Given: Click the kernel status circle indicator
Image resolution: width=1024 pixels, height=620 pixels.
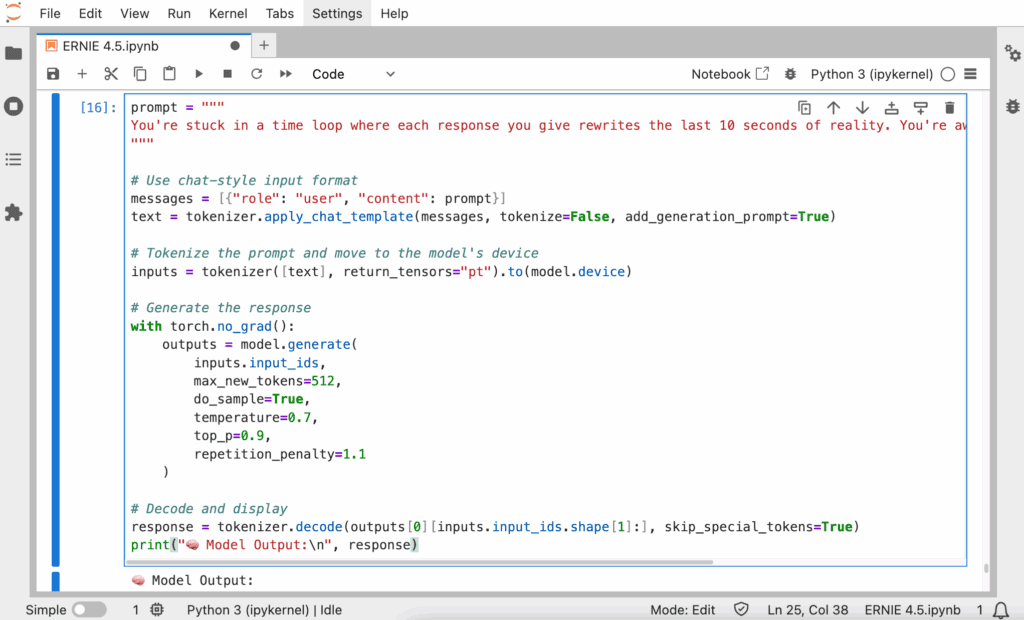Looking at the screenshot, I should (948, 74).
